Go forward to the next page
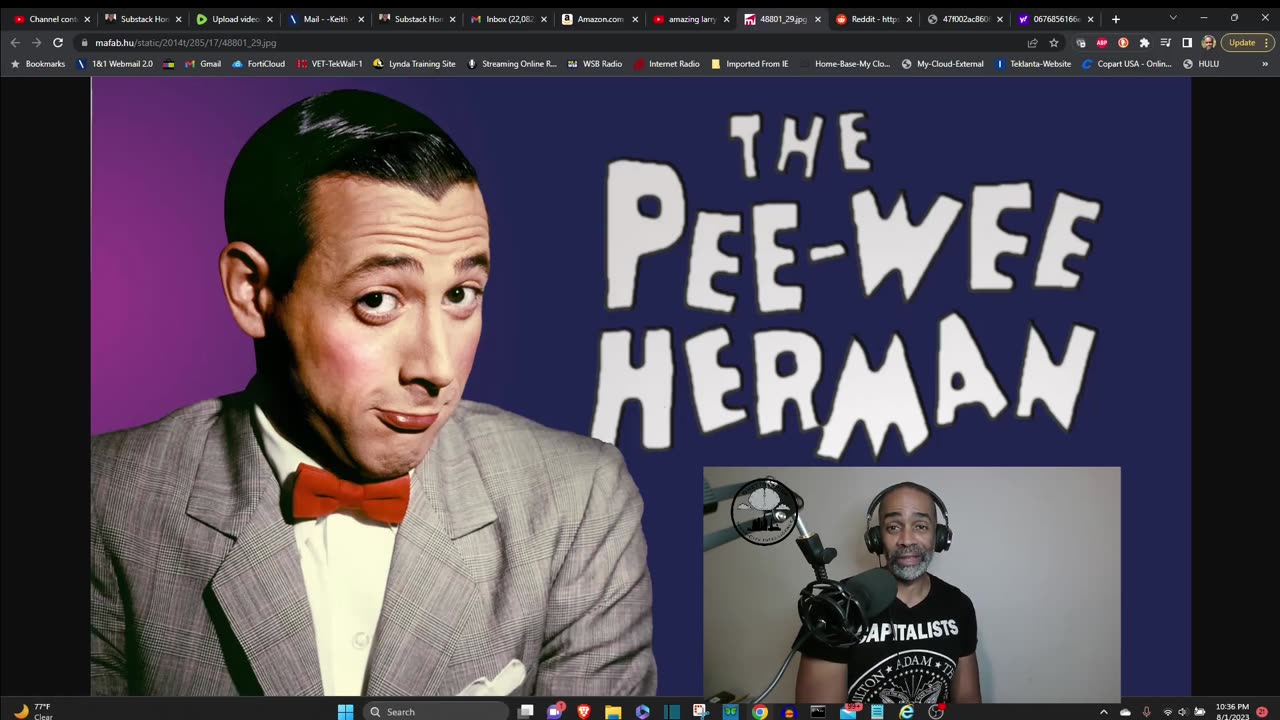Viewport: 1280px width, 720px height. (x=36, y=43)
